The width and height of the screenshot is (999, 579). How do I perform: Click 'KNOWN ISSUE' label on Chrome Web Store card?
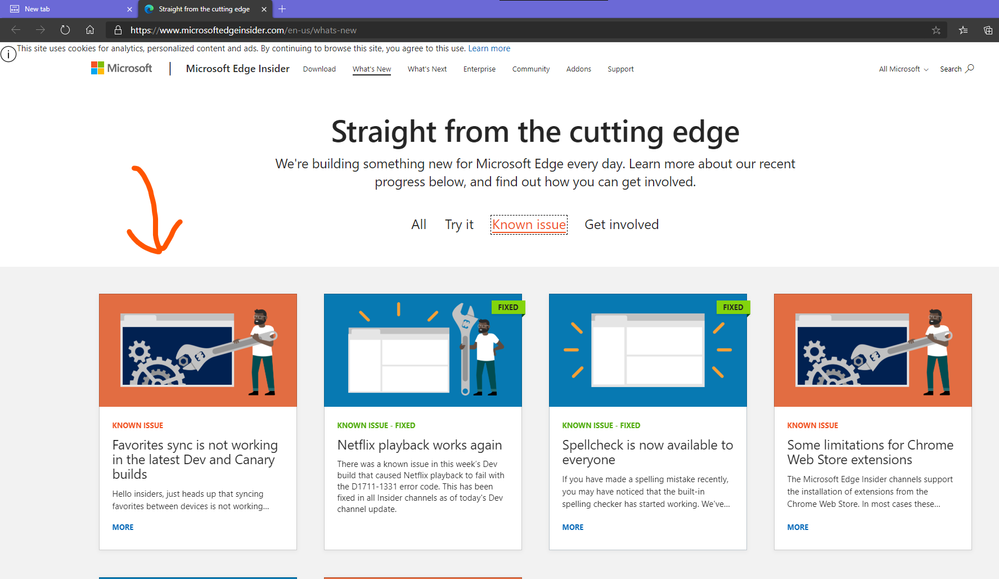pos(812,425)
